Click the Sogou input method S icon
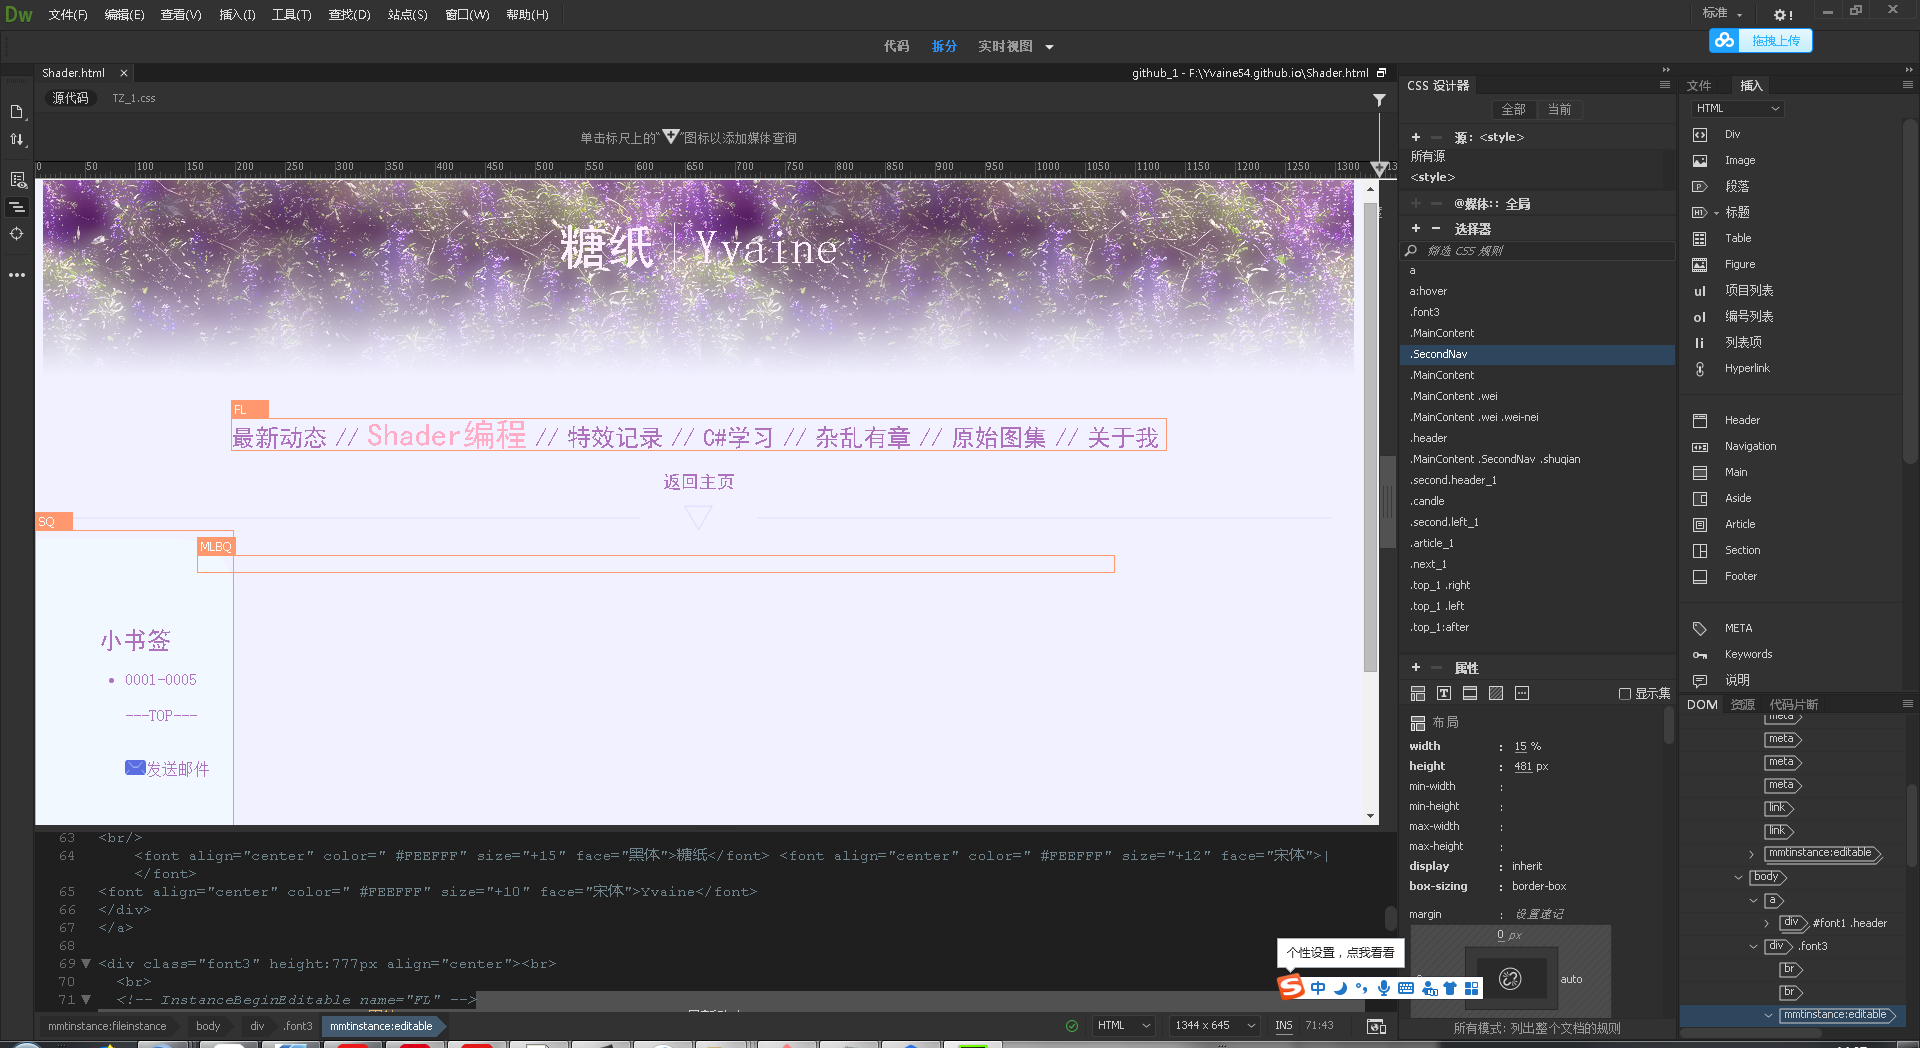 pyautogui.click(x=1292, y=987)
